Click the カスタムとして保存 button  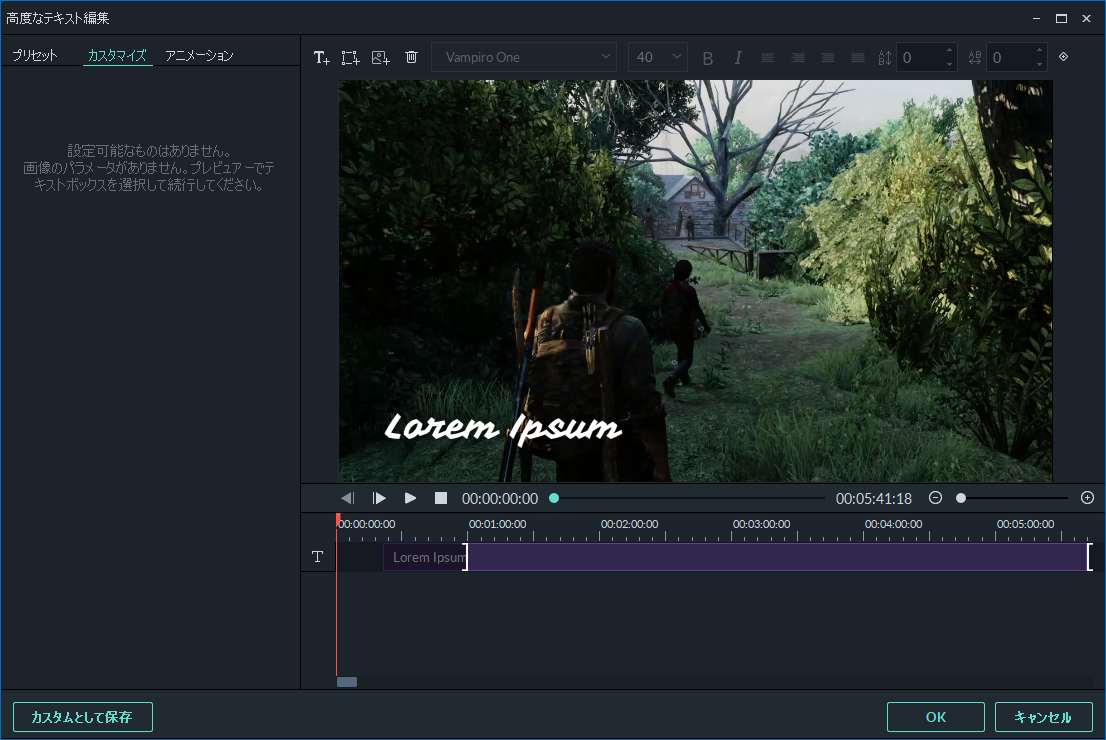pos(83,717)
